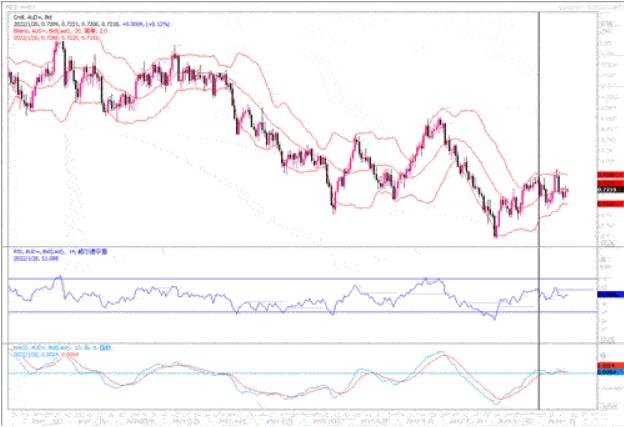The image size is (624, 427).
Task: Click the dashed MACD zero line
Action: [x=300, y=373]
